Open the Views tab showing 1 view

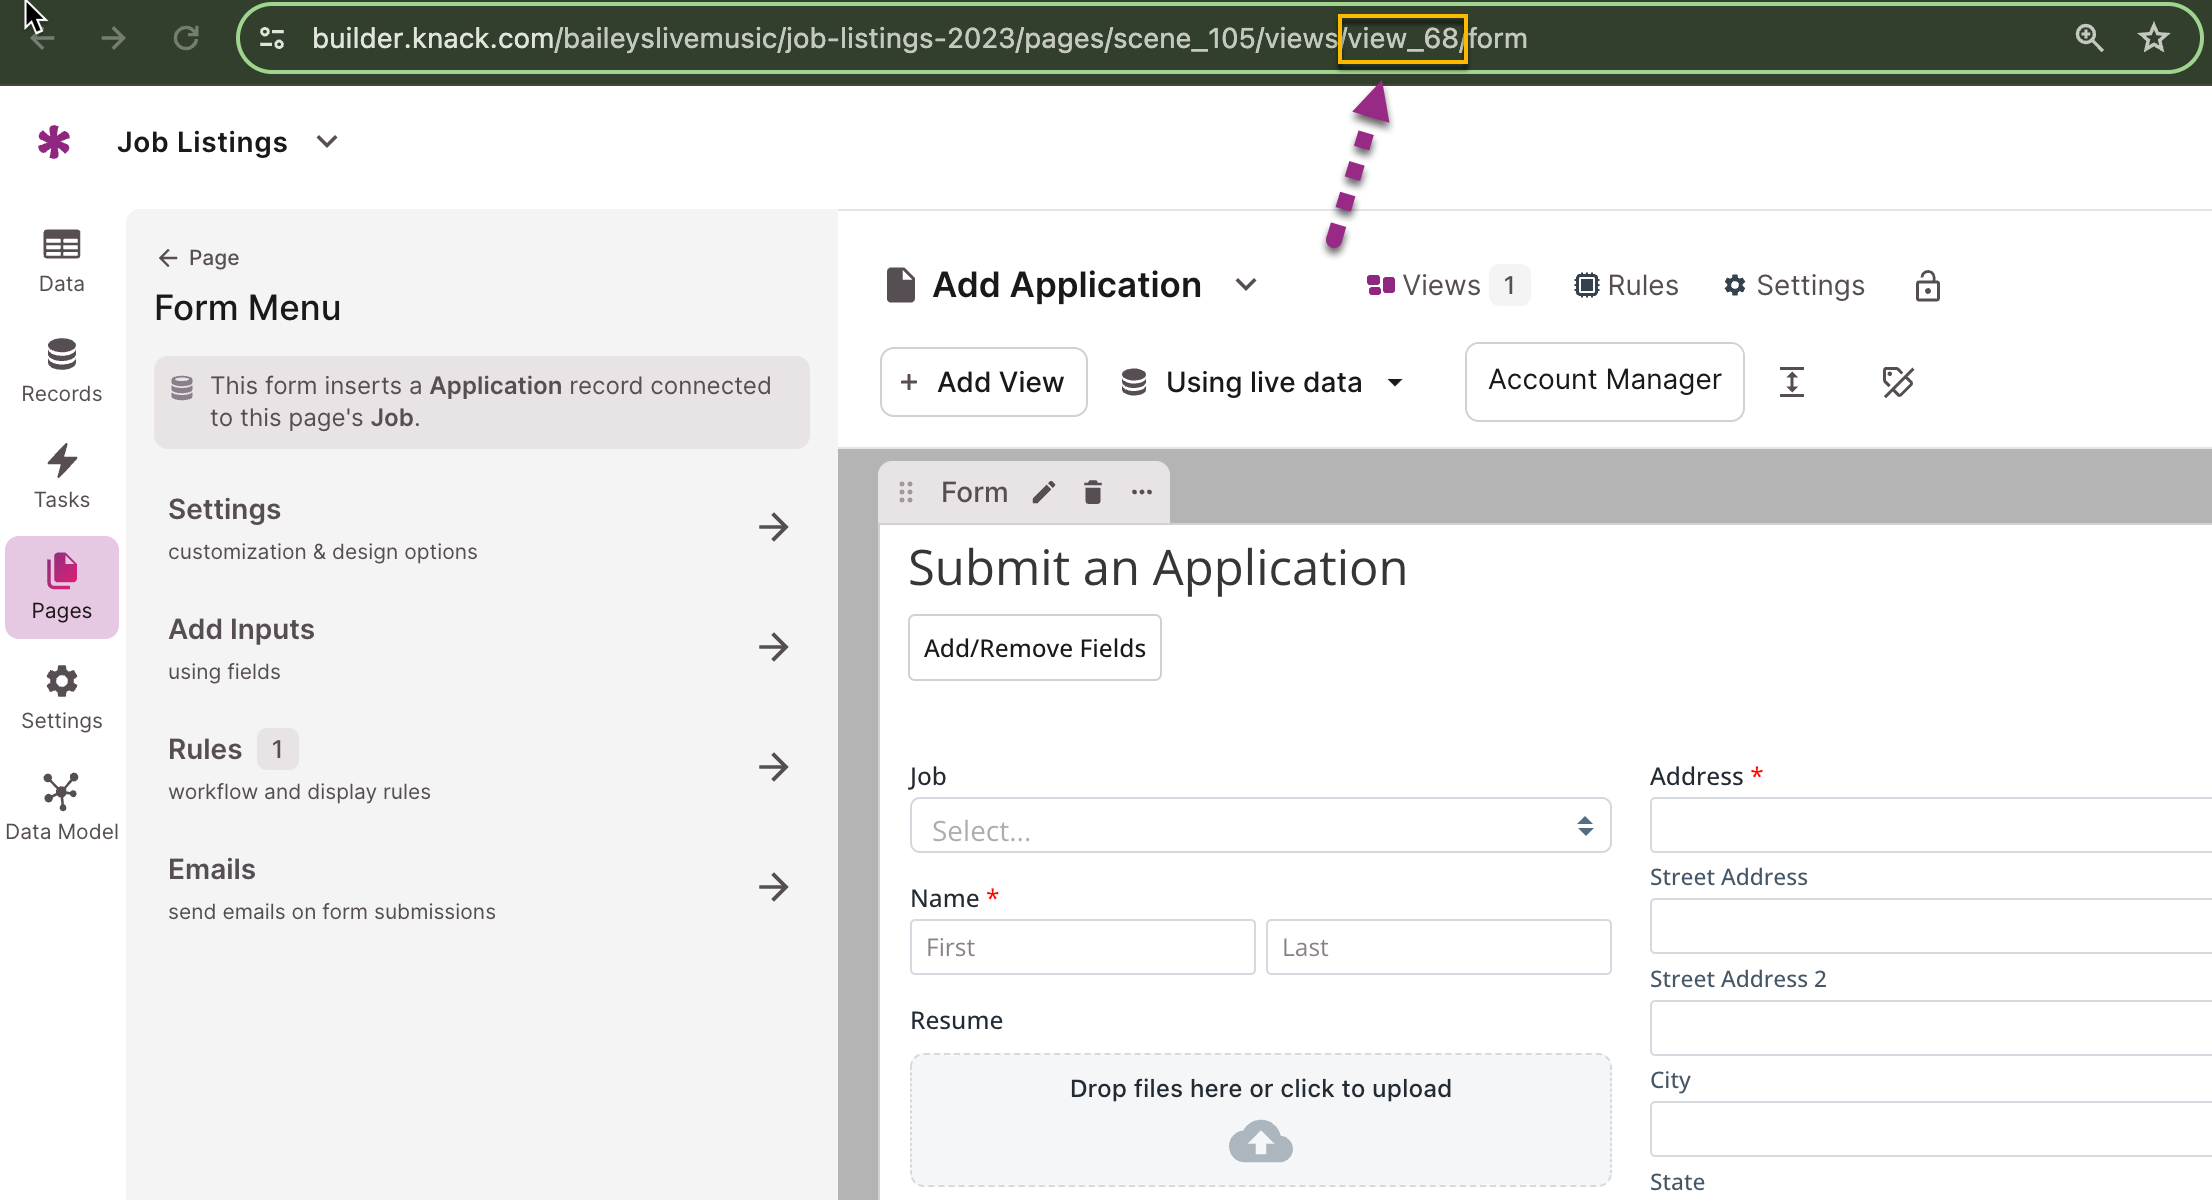coord(1441,285)
